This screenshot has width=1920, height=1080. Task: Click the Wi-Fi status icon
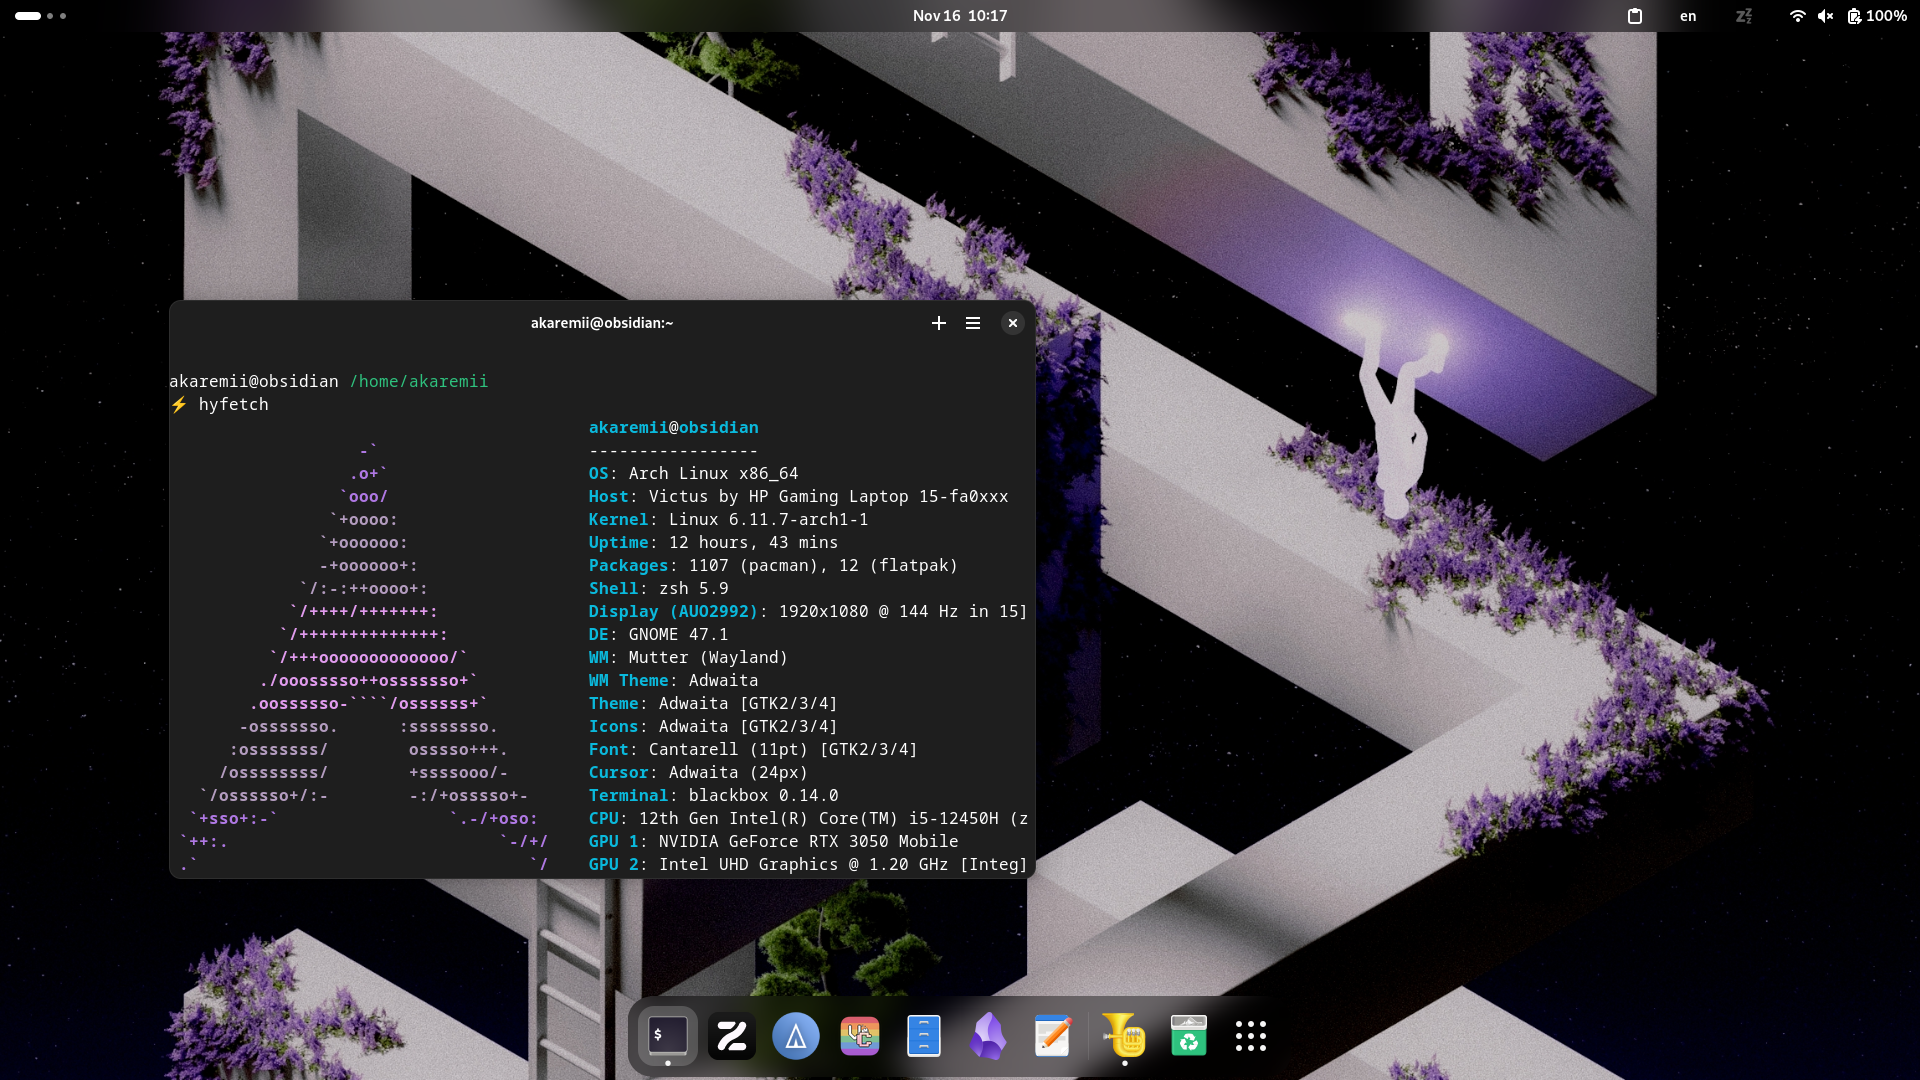[x=1797, y=16]
